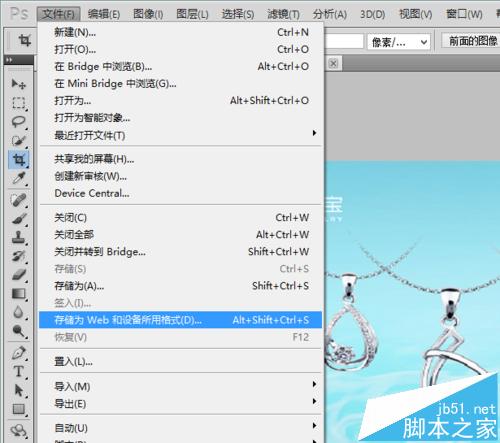Select the Eraser tool

(19, 275)
